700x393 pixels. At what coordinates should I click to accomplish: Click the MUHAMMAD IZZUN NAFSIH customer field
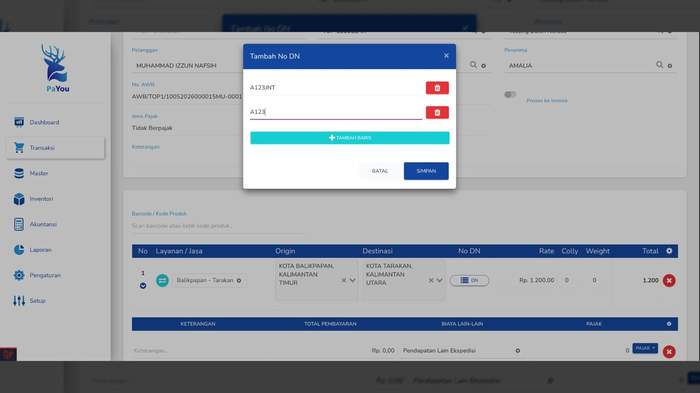pos(188,66)
